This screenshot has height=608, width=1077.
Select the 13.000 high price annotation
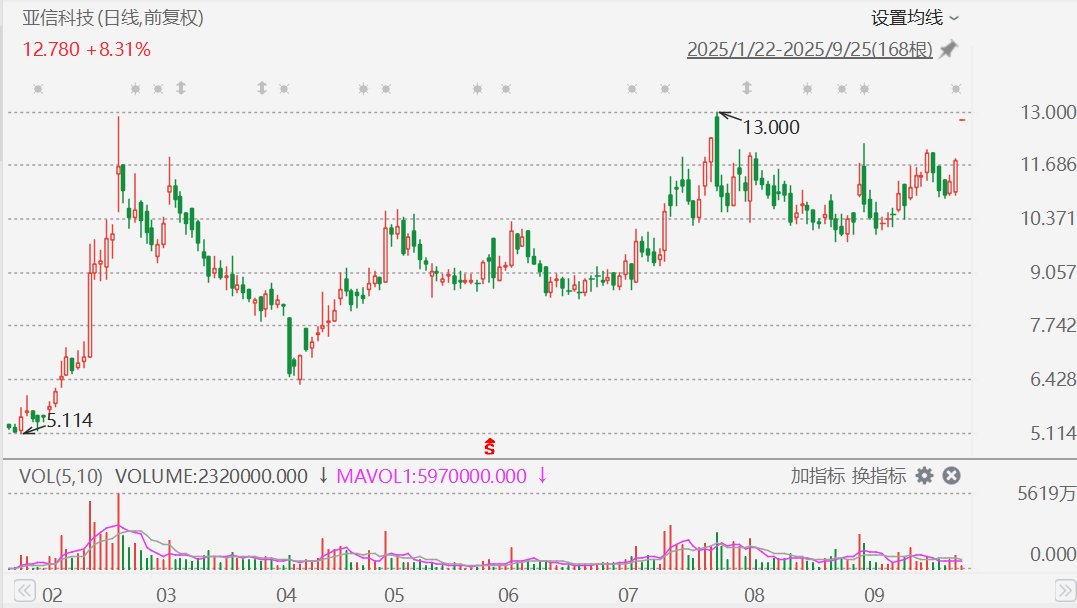pos(770,127)
